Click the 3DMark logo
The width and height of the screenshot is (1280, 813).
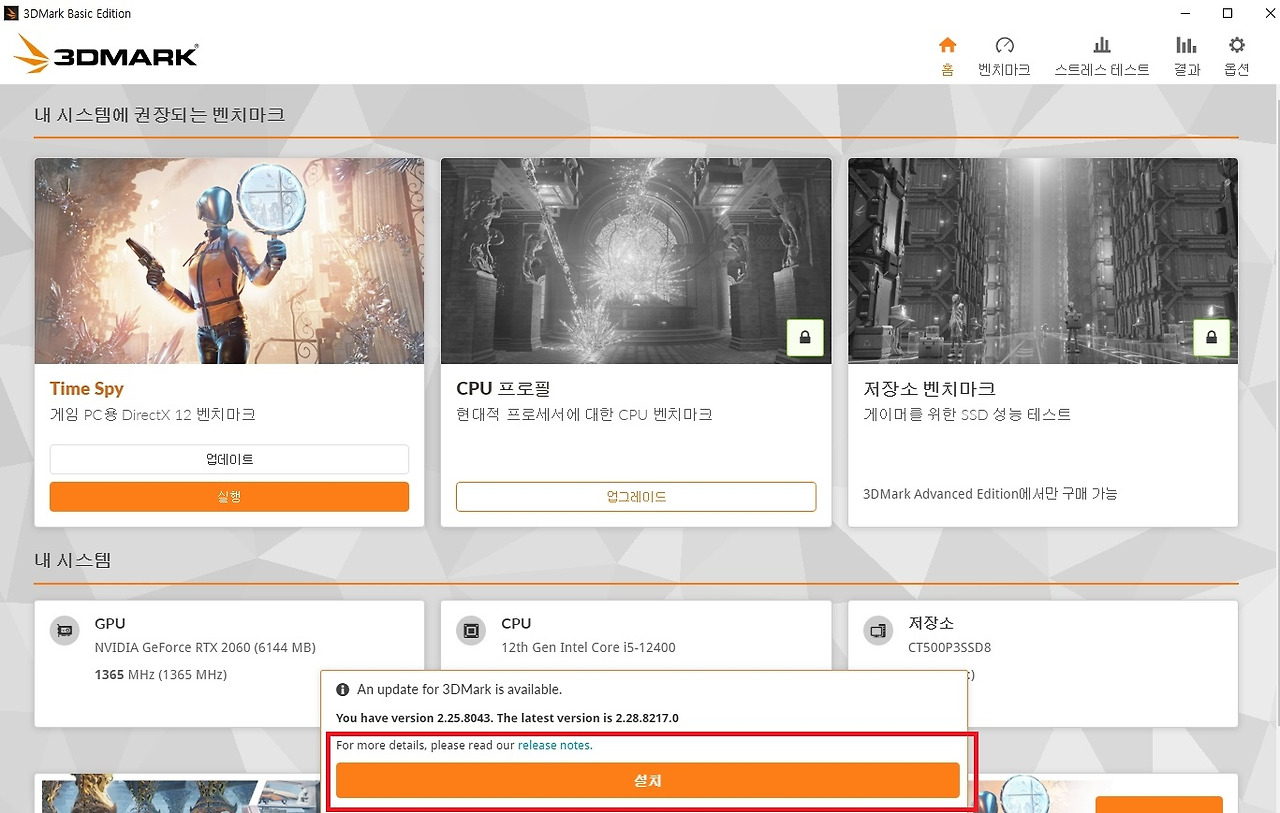coord(104,53)
